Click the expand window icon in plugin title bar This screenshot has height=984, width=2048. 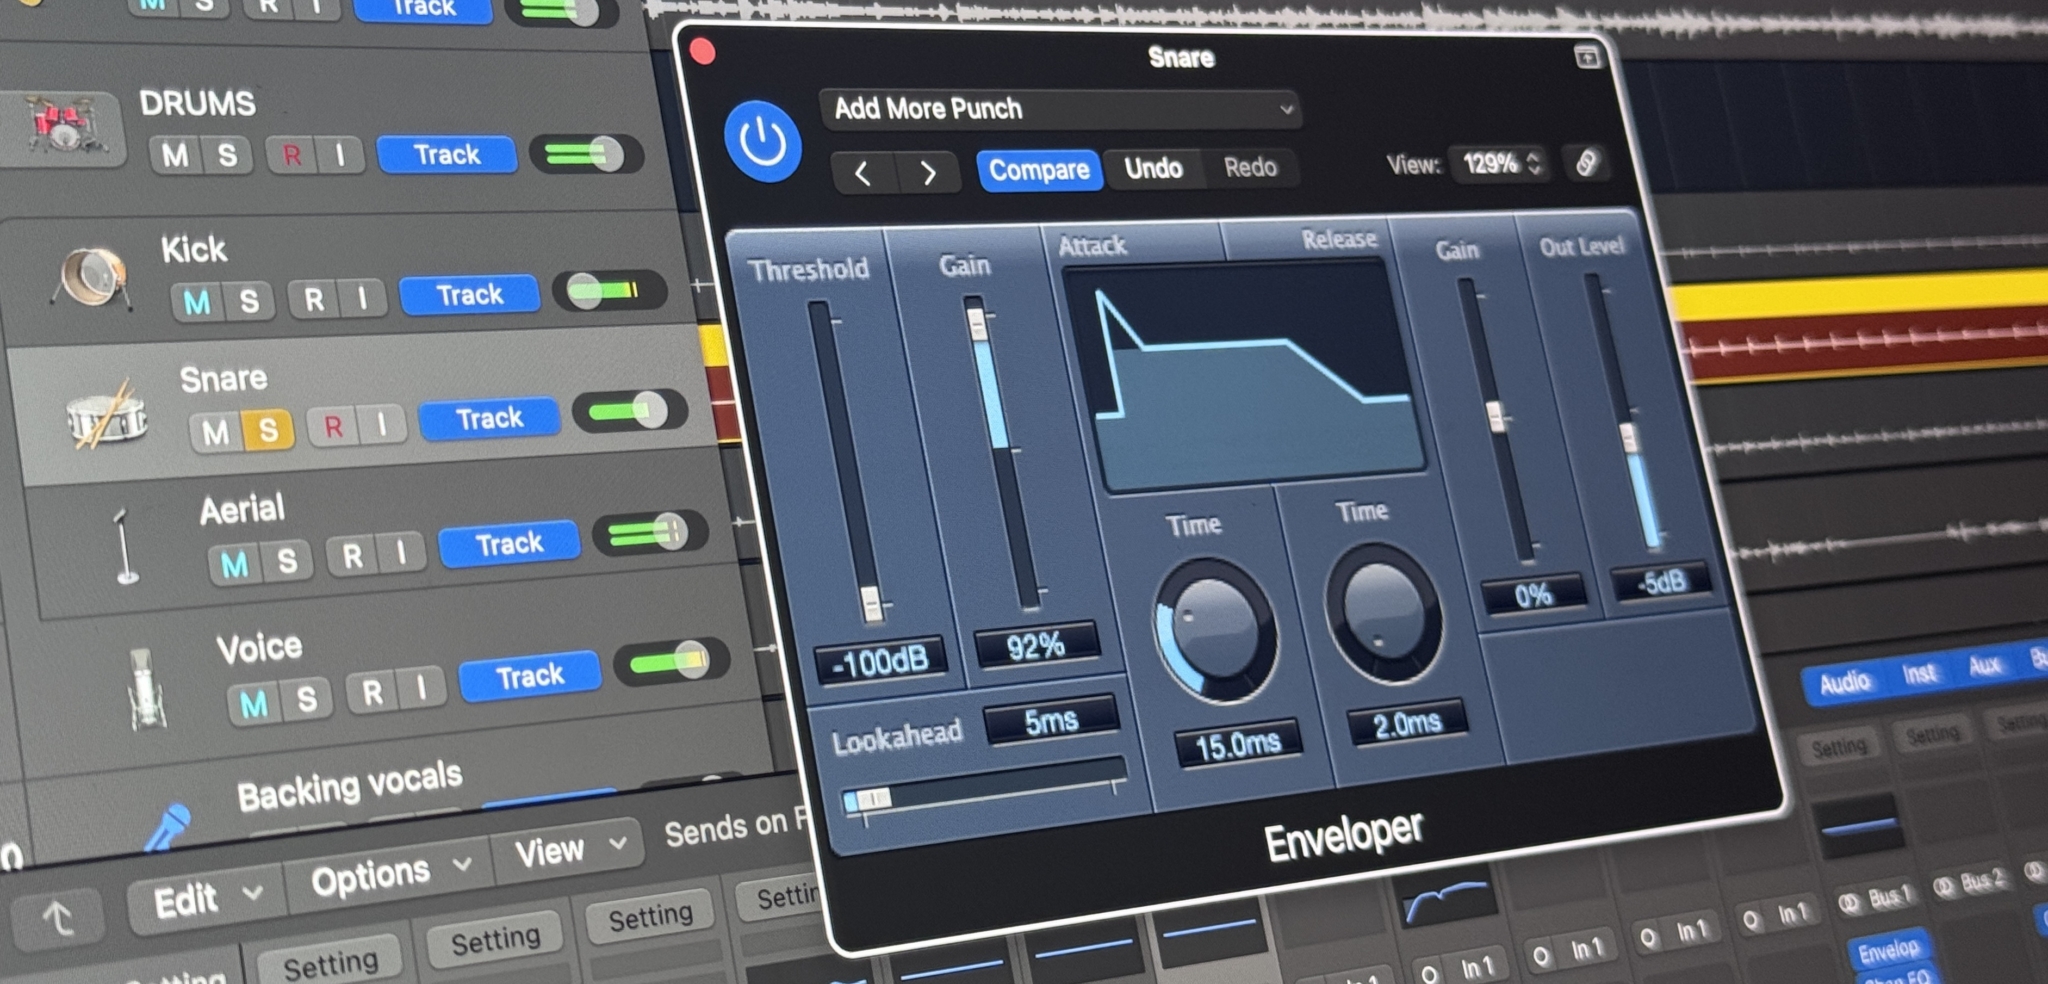1587,57
